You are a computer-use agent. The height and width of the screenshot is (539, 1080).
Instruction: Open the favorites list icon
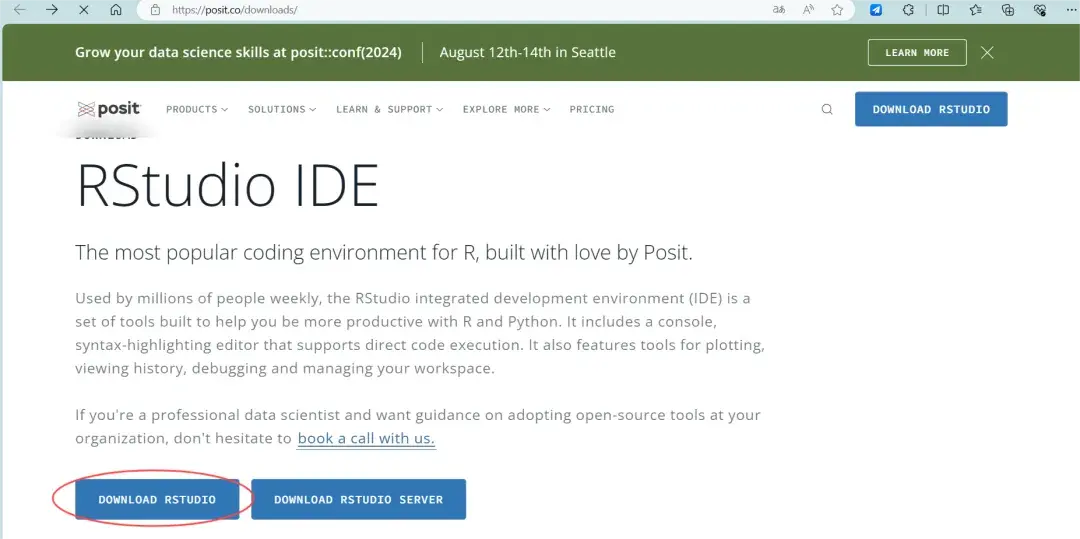[976, 10]
